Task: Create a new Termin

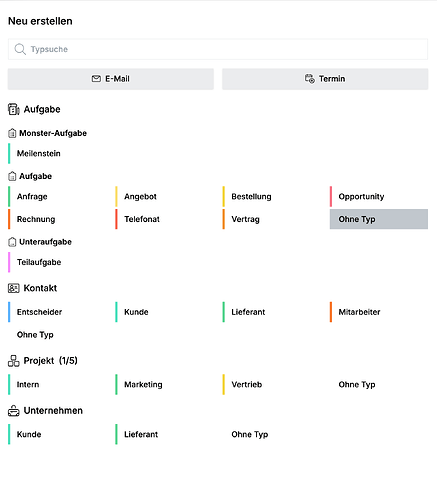Action: 325,79
